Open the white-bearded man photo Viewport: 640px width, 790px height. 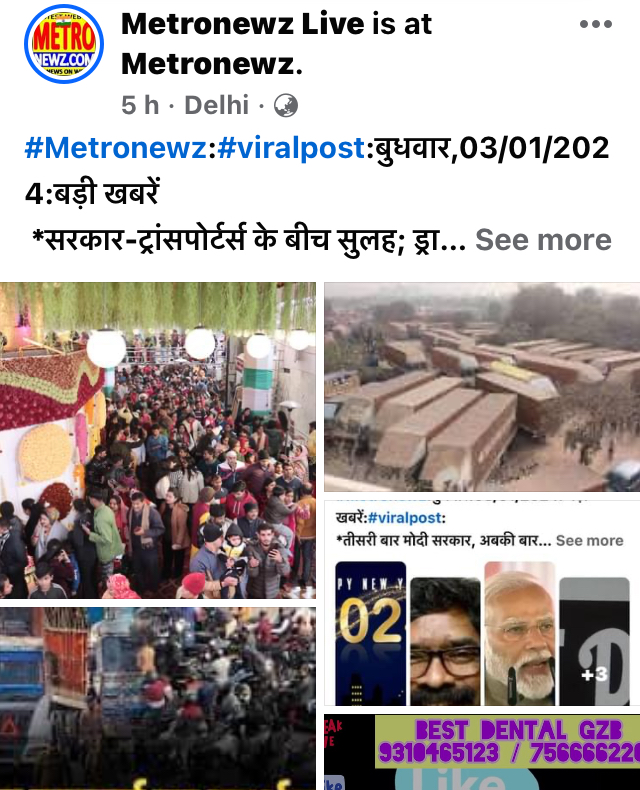click(520, 633)
